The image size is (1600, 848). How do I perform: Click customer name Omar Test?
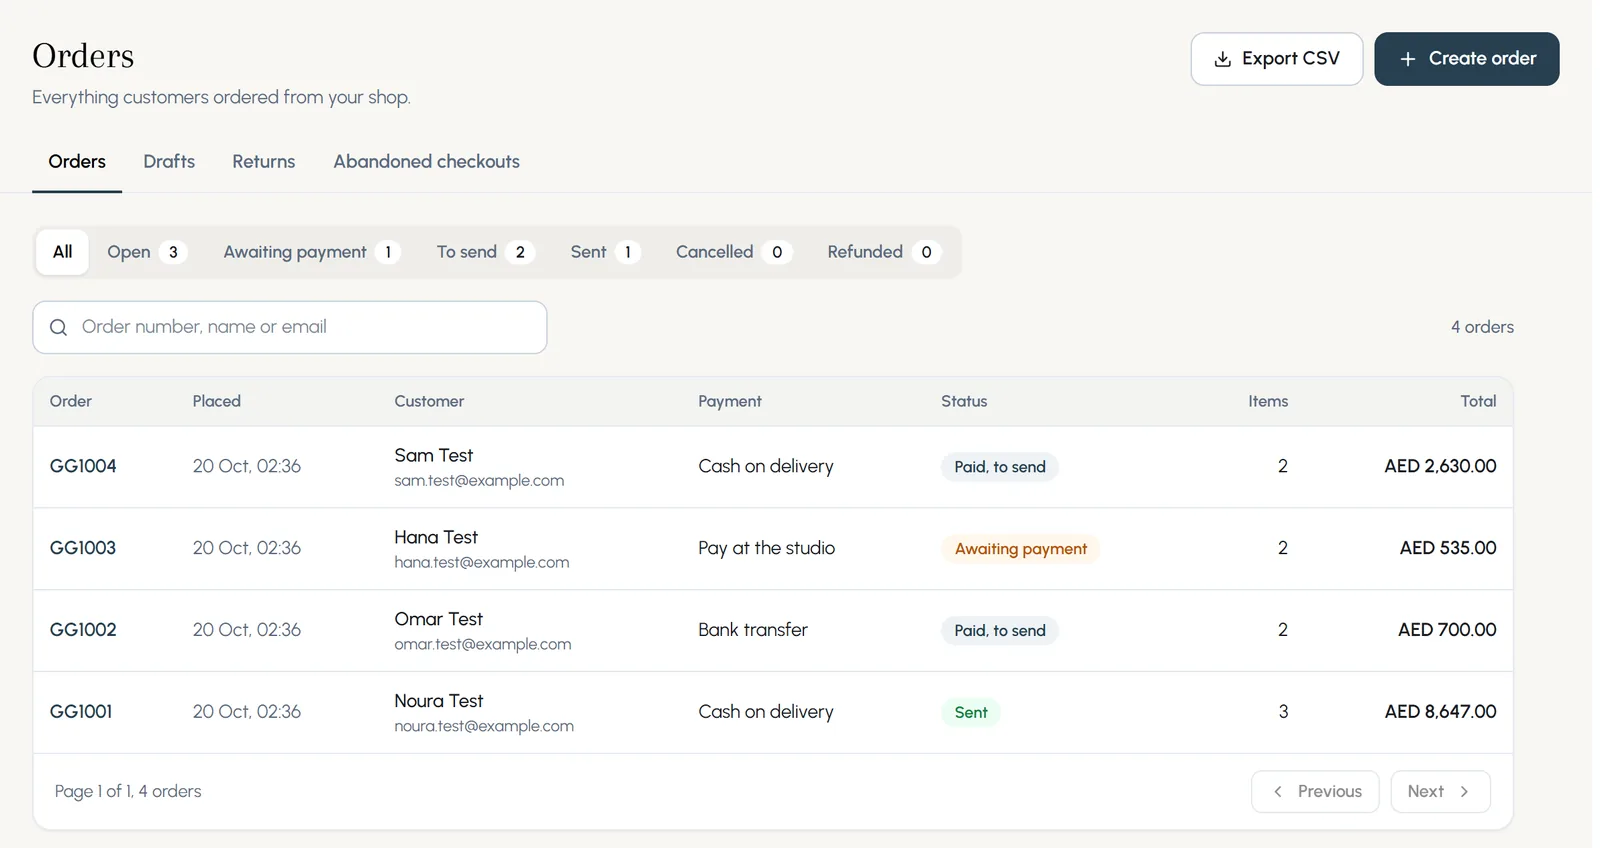coord(438,619)
